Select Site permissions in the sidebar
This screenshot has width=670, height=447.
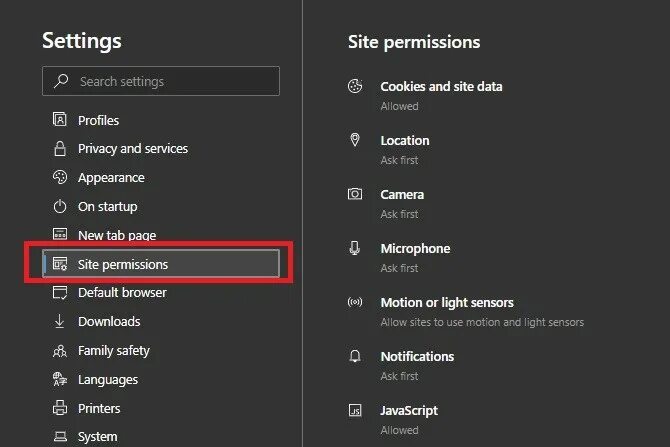click(122, 264)
